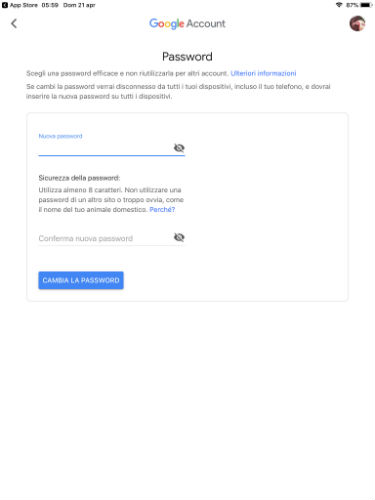The height and width of the screenshot is (500, 375).
Task: Focus the Nuova password input field
Action: point(105,148)
